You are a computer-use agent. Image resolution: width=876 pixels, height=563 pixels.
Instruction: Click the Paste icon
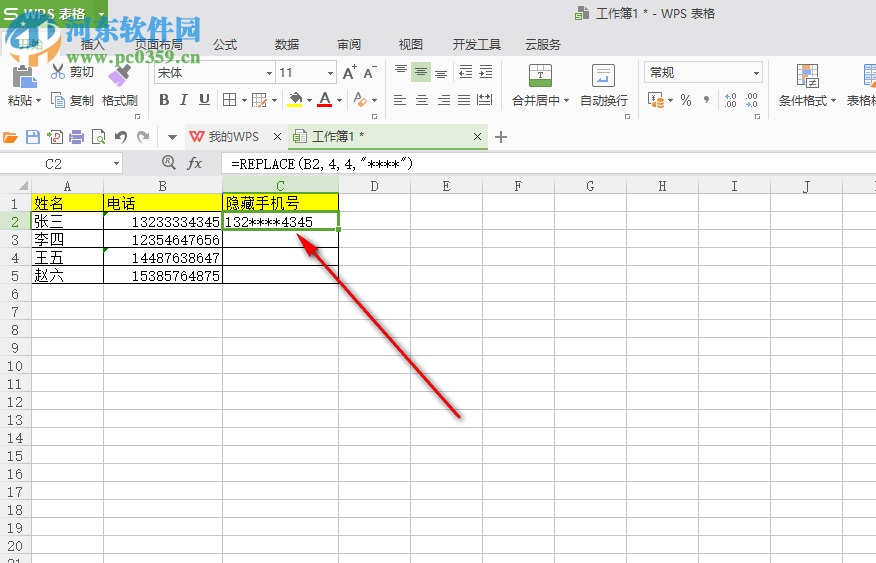click(x=23, y=77)
